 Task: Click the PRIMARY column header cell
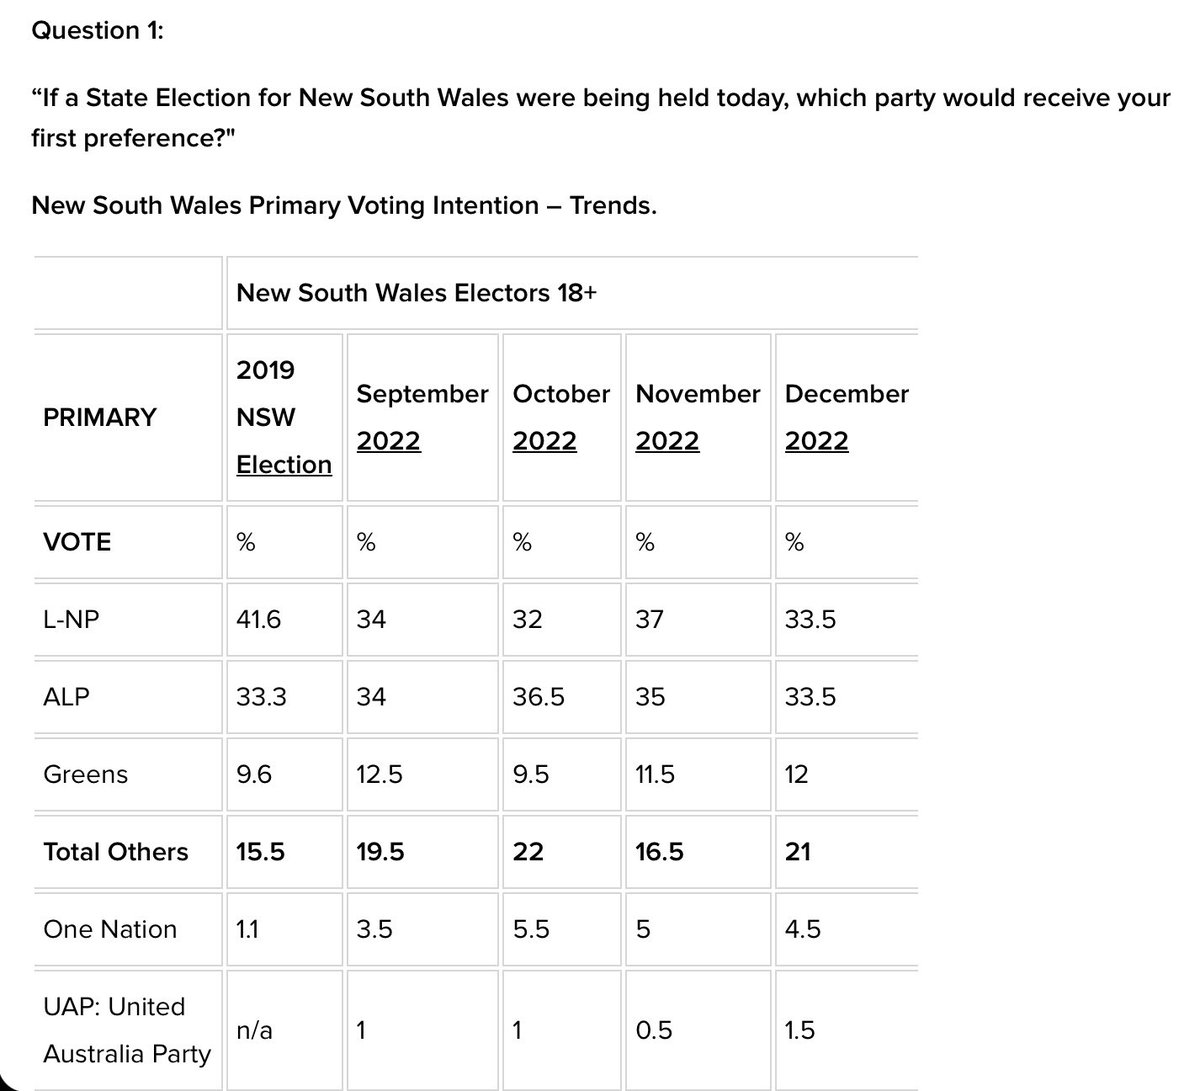tap(100, 417)
